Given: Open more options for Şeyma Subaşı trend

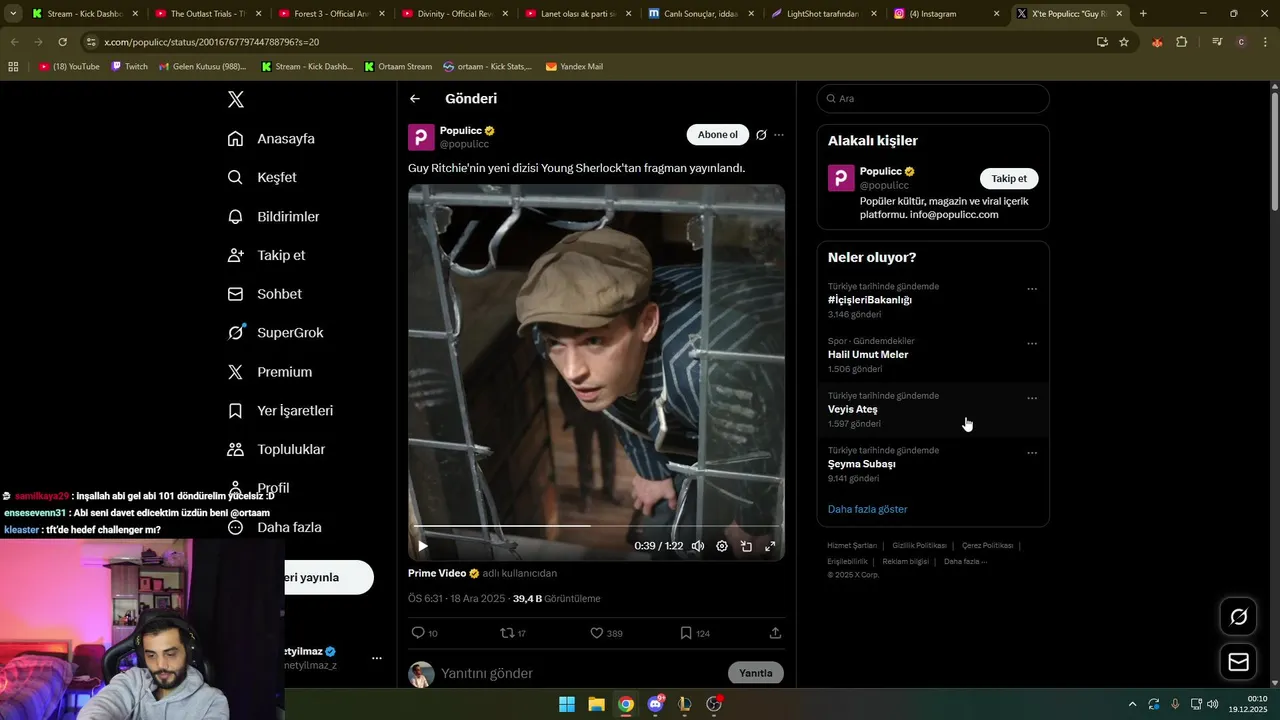Looking at the screenshot, I should (x=1032, y=453).
